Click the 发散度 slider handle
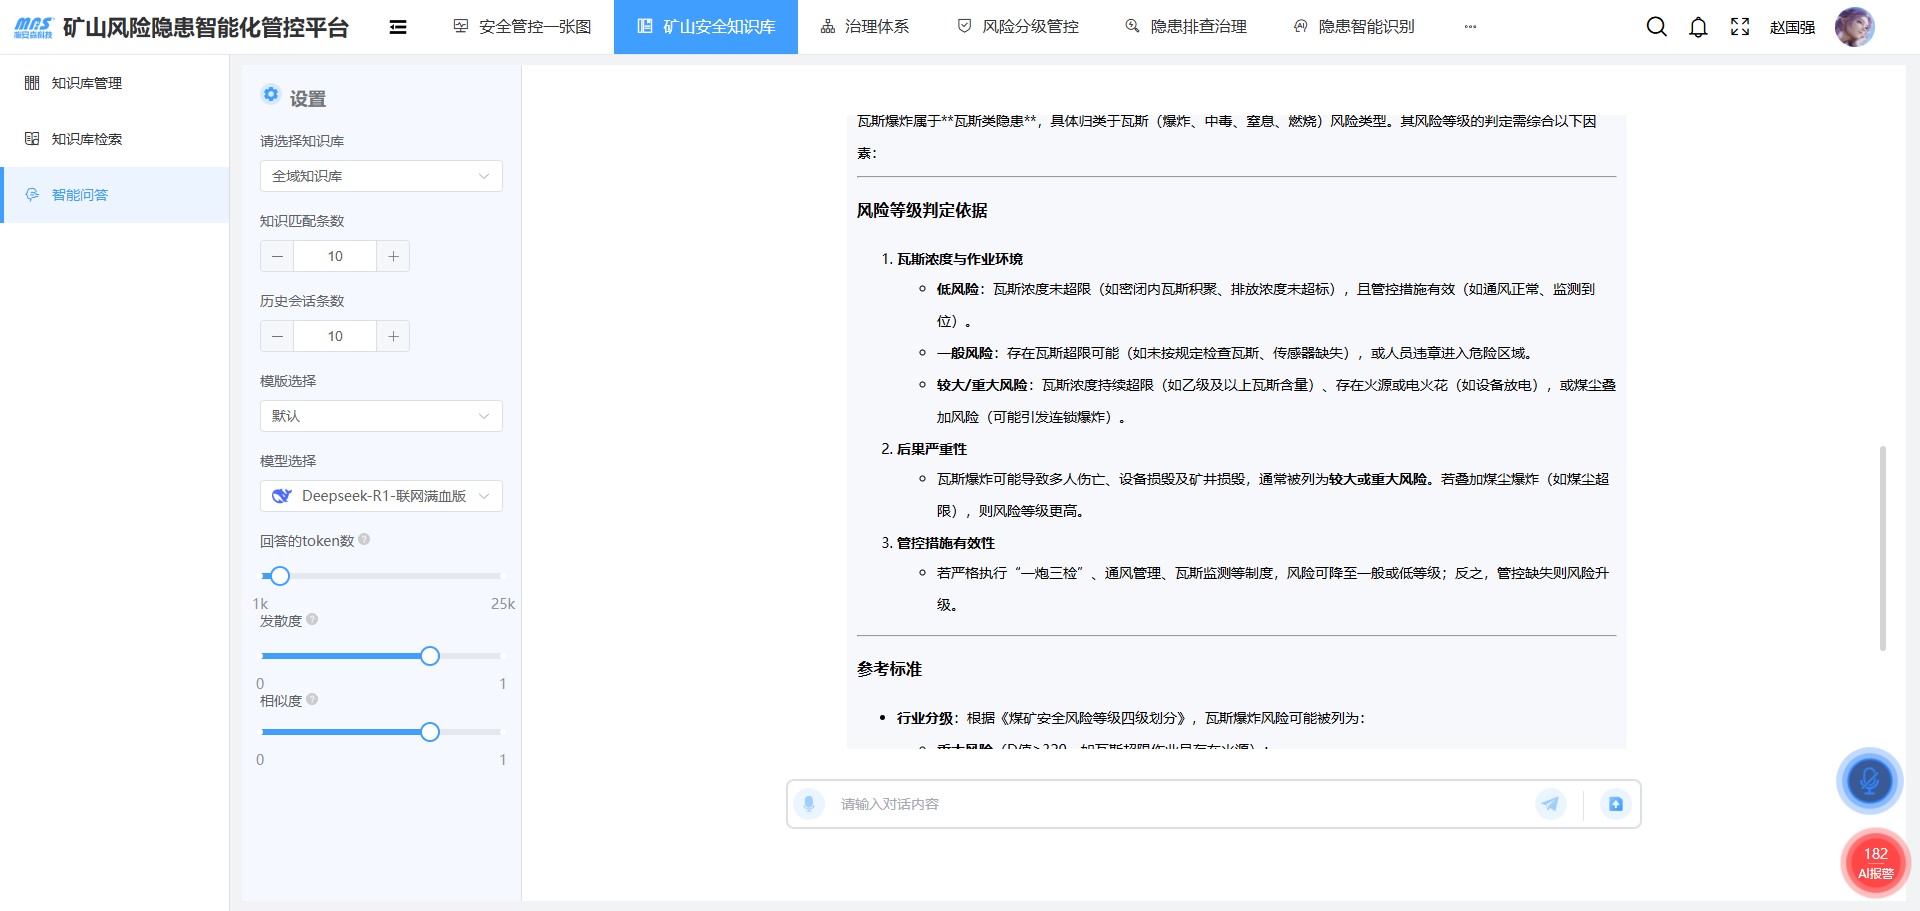 tap(430, 656)
